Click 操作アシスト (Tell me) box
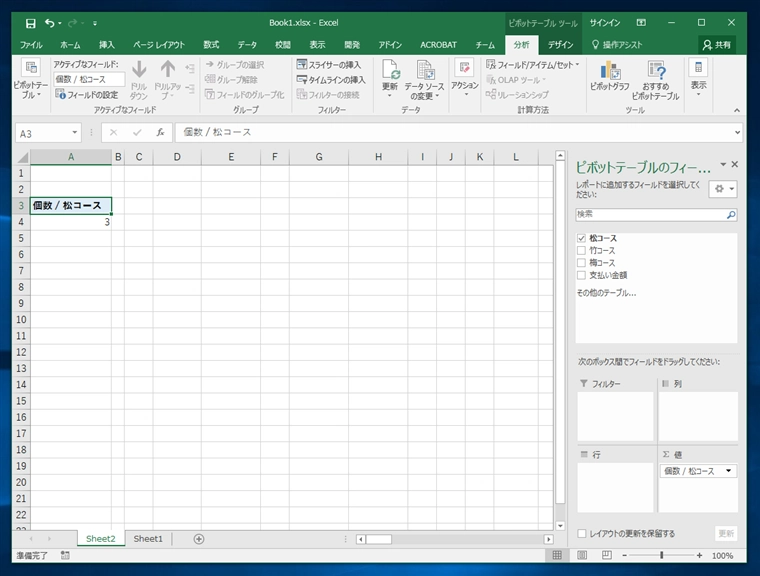Viewport: 760px width, 576px height. 617,45
